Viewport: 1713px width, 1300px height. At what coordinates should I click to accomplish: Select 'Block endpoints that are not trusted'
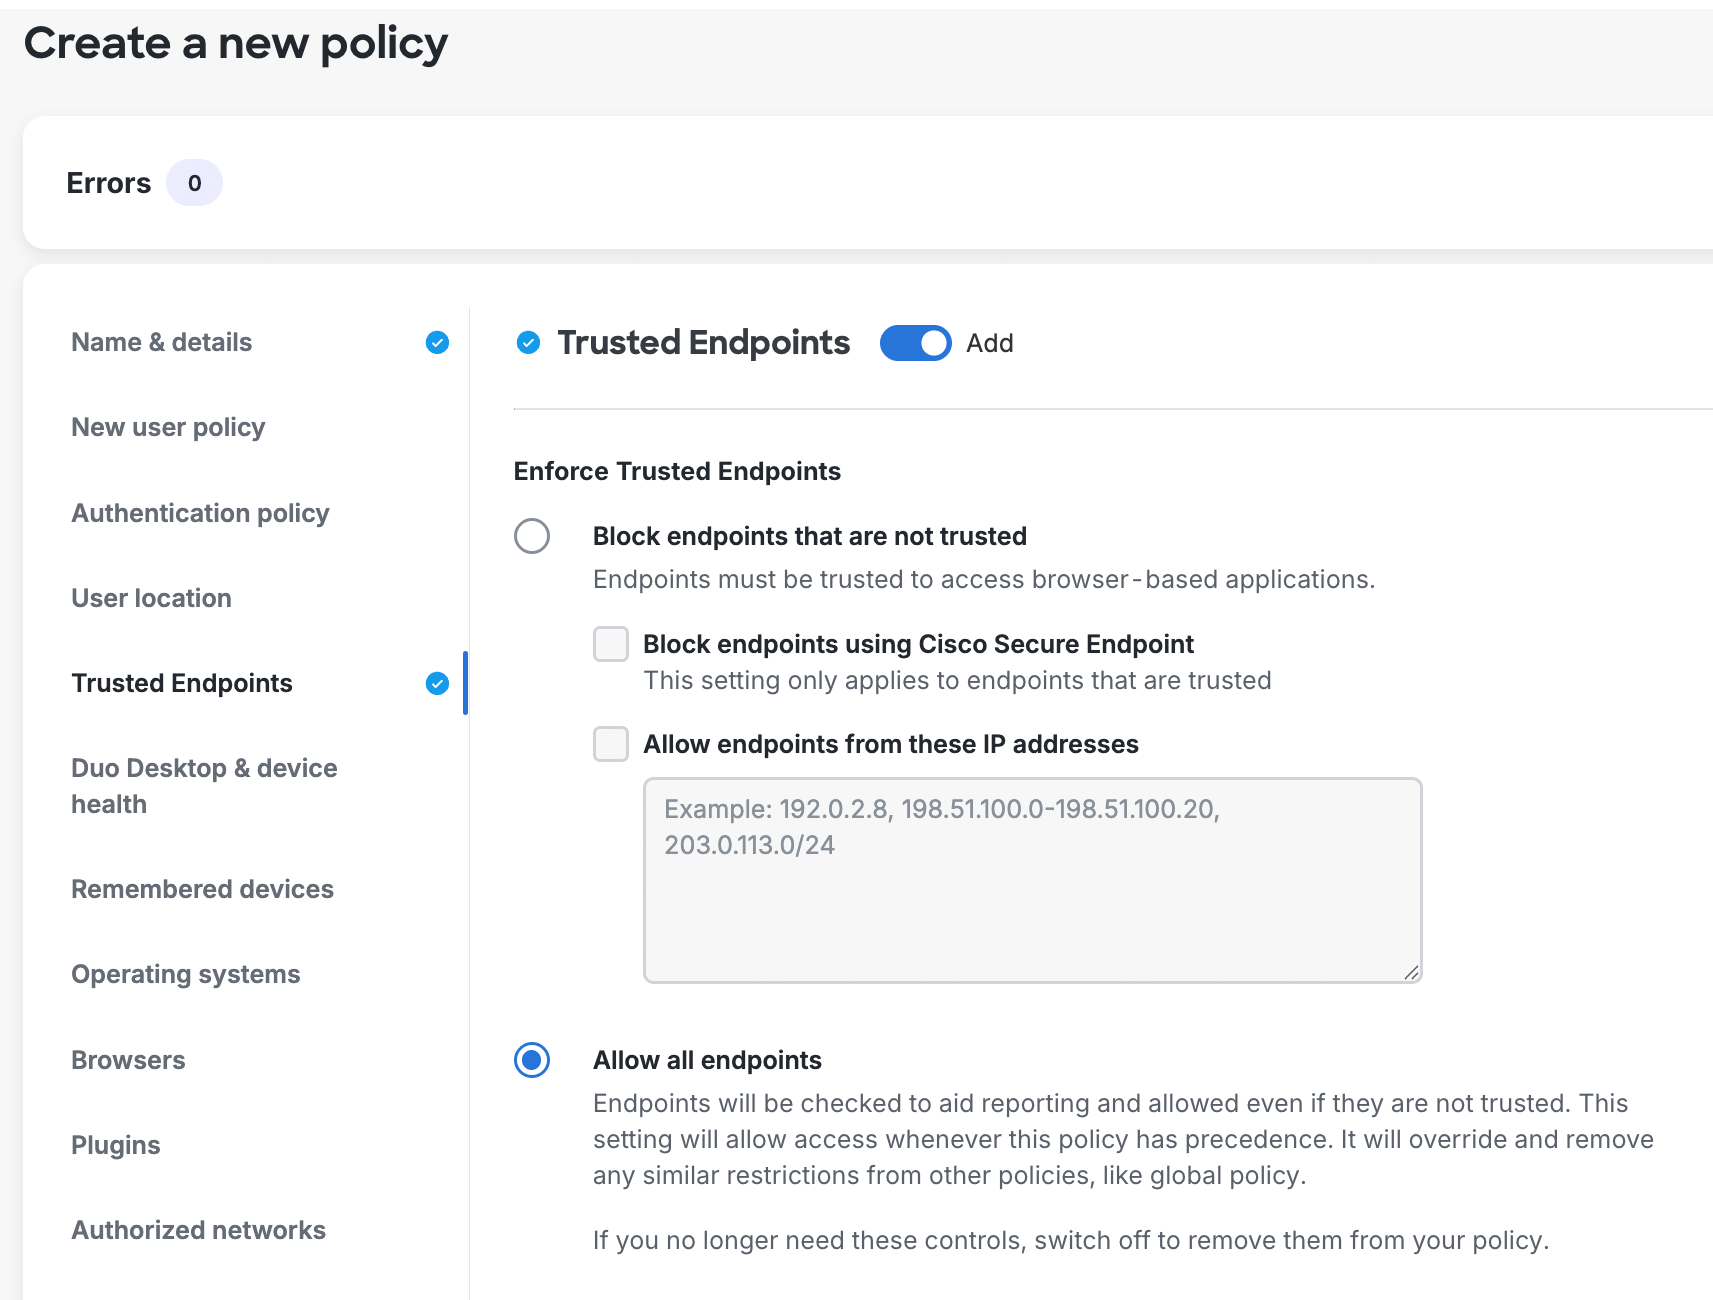532,536
